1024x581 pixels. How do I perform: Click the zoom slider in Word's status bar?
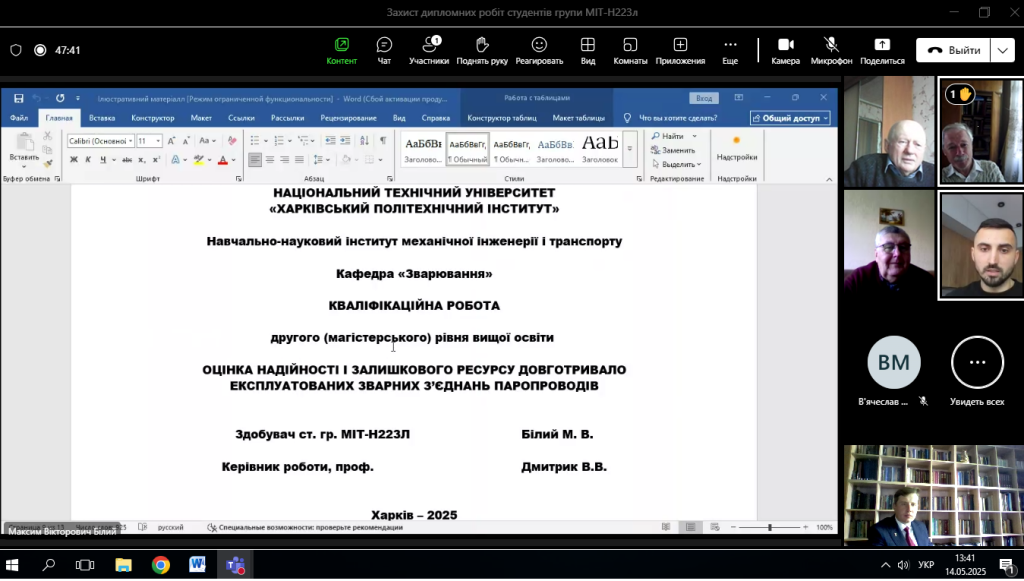770,527
